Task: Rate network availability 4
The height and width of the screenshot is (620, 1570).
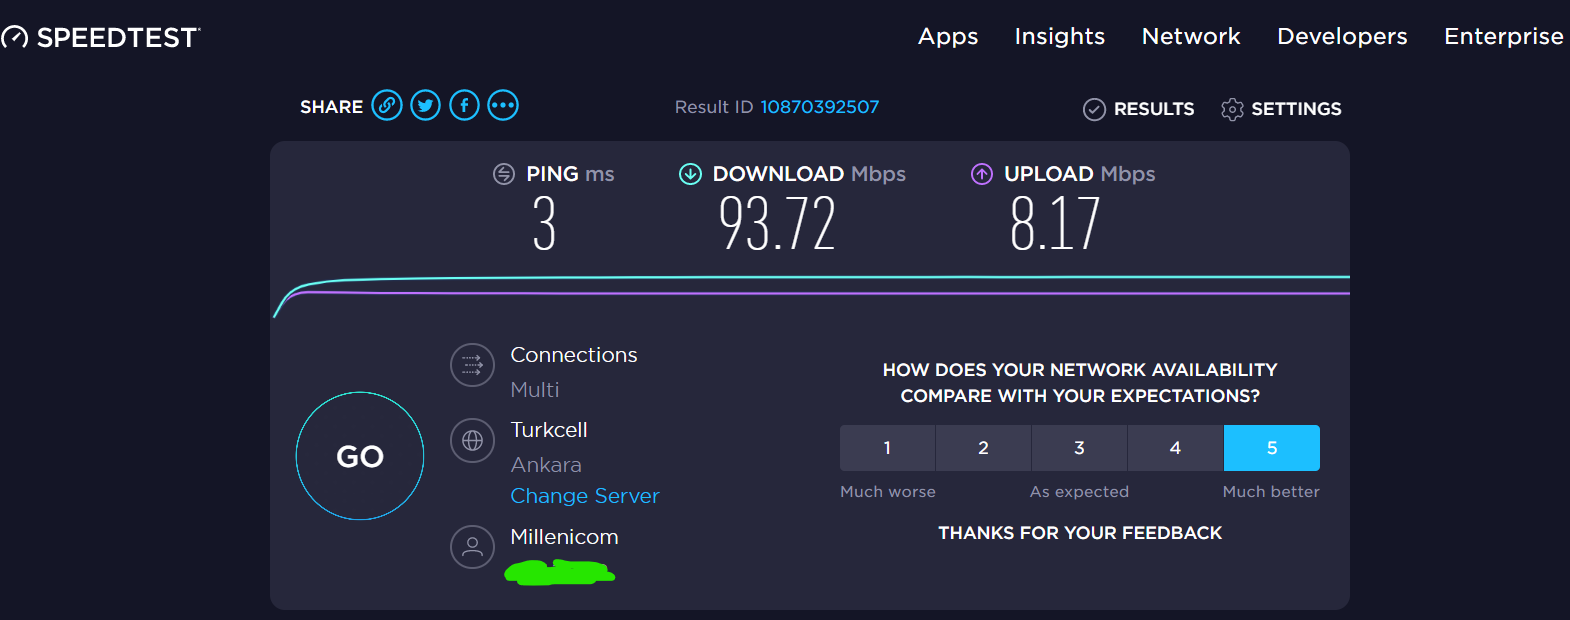Action: coord(1175,448)
